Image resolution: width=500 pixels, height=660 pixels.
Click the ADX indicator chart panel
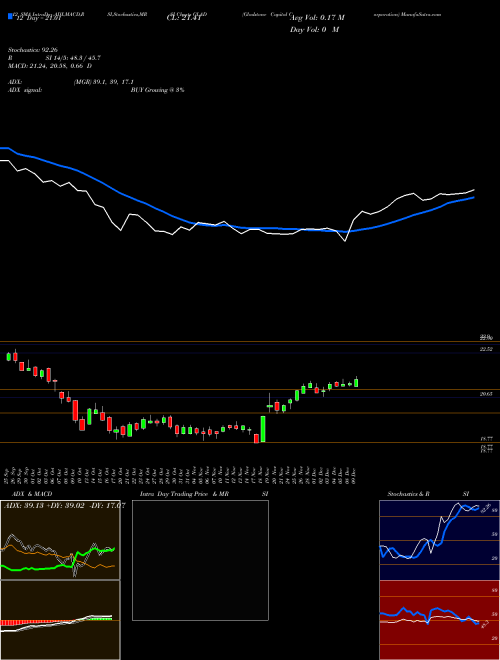(60, 540)
